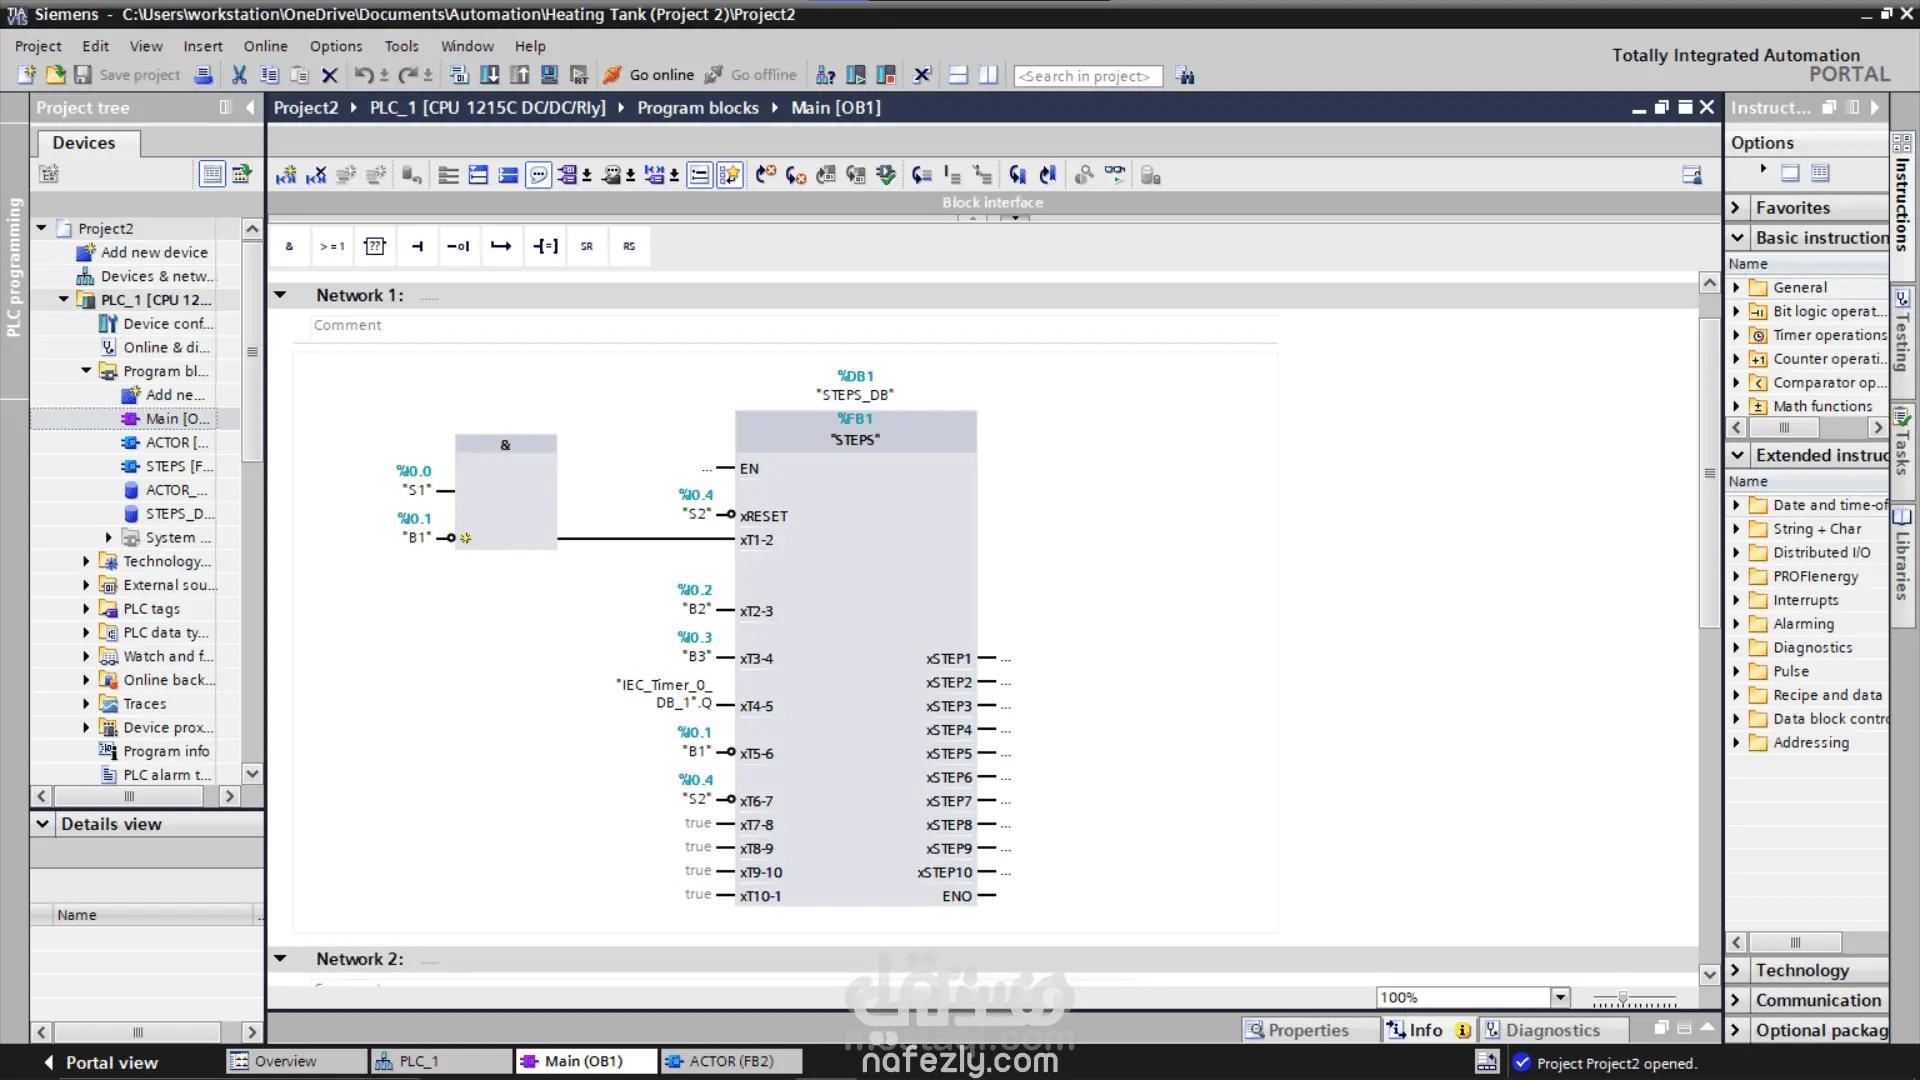This screenshot has height=1080, width=1920.
Task: Expand Network 2 section arrow
Action: (x=281, y=959)
